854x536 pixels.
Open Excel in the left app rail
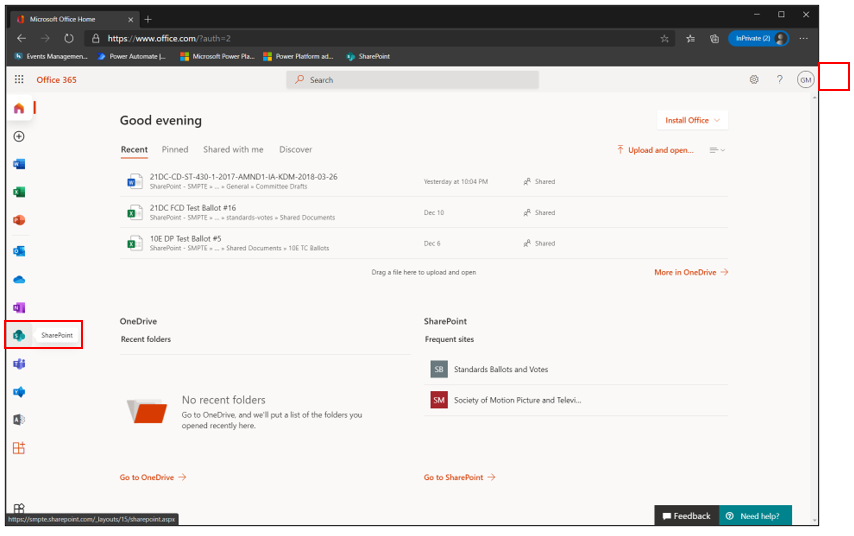click(x=19, y=192)
